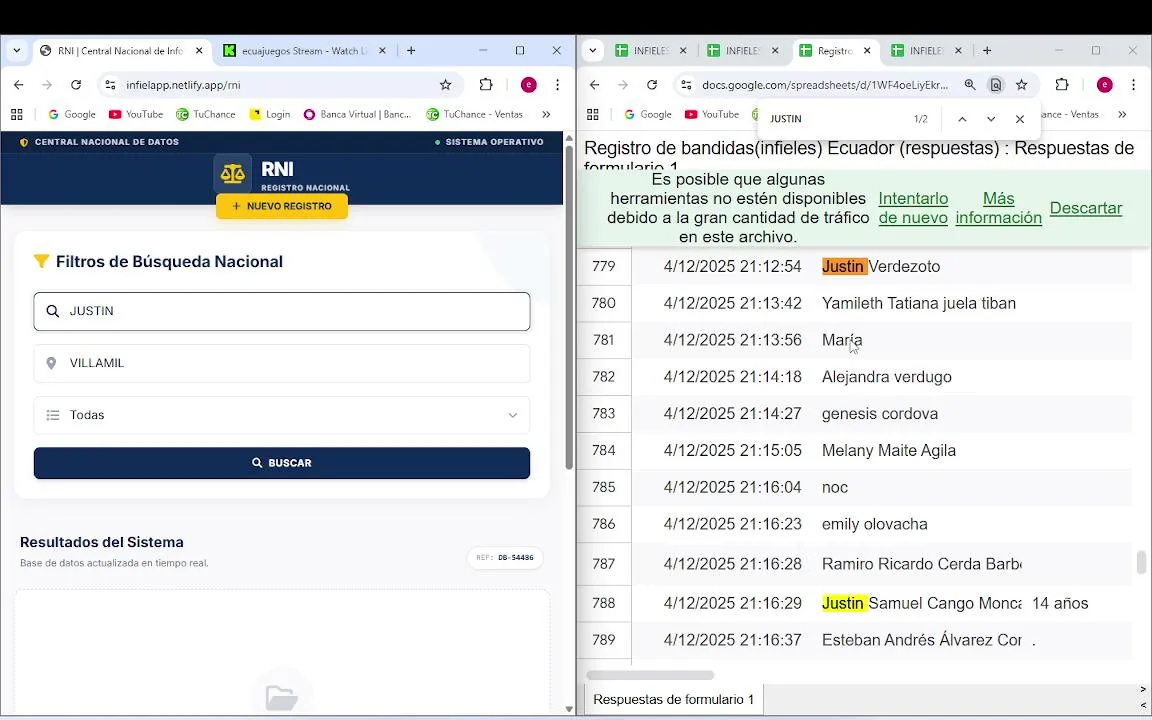Viewport: 1152px width, 720px height.
Task: Go to next find result for JUSTIN
Action: click(990, 119)
